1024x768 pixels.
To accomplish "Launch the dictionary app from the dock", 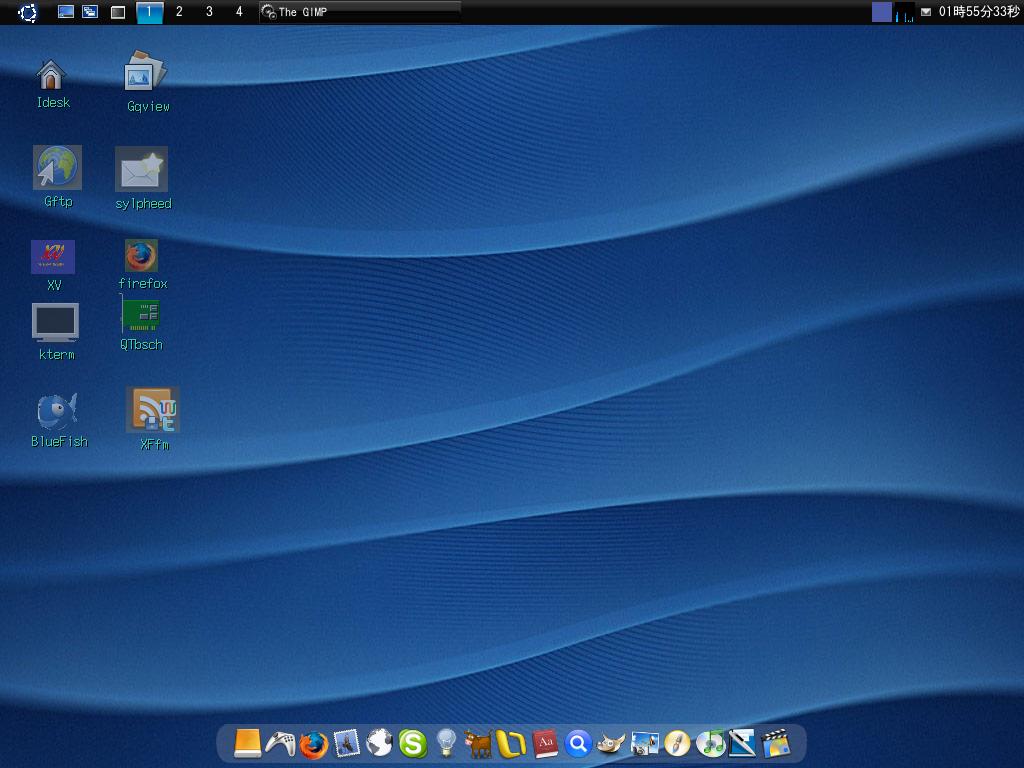I will (546, 743).
